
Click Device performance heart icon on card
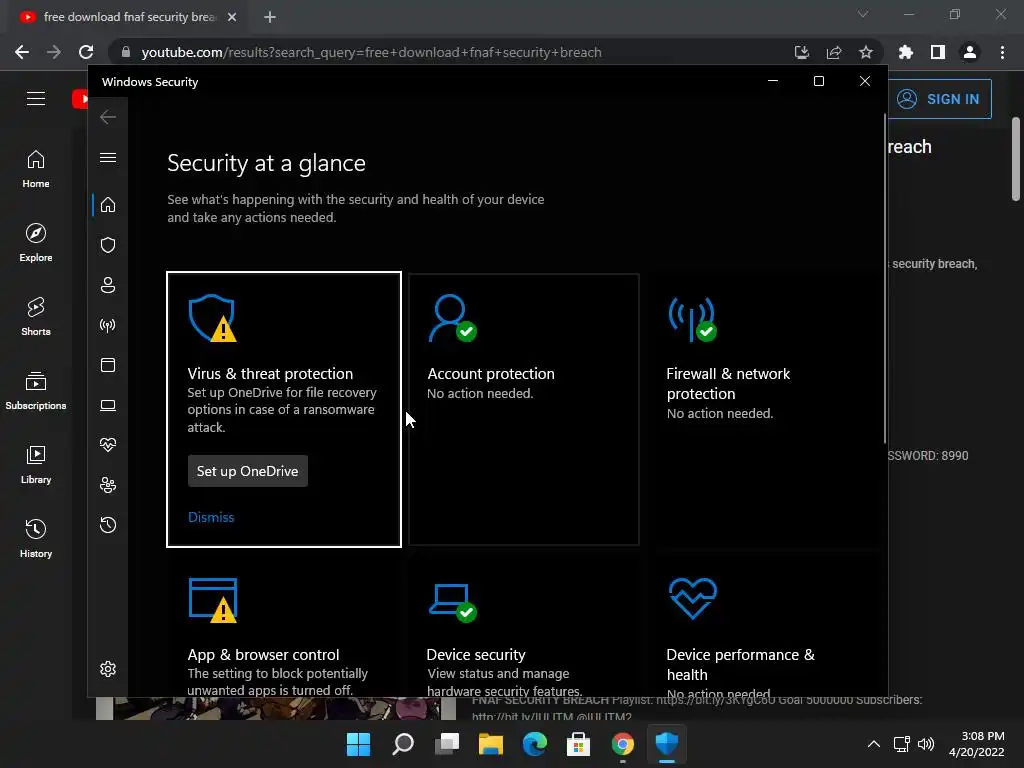coord(693,598)
